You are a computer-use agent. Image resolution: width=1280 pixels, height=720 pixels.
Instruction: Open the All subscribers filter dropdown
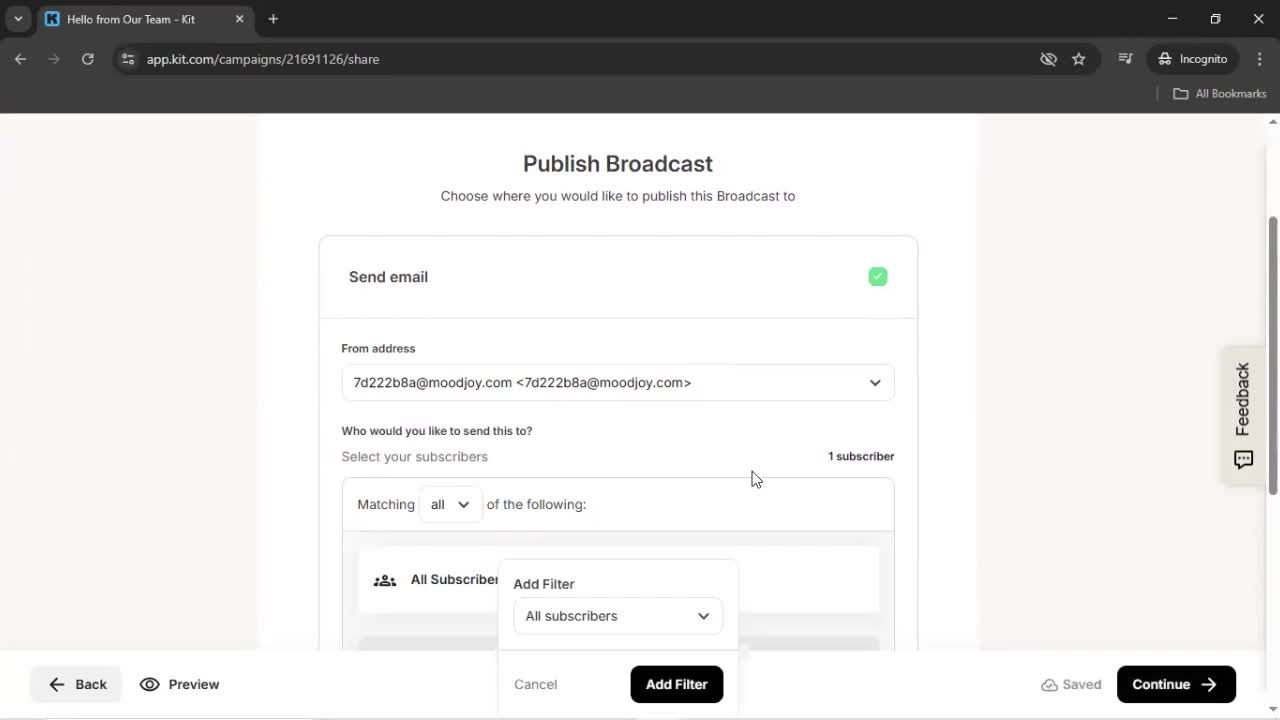point(617,616)
